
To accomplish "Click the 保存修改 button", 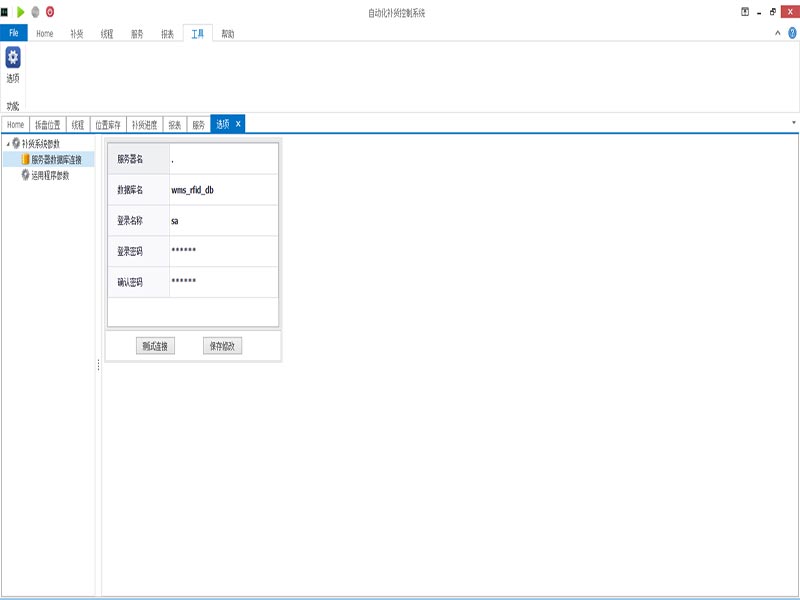I will coord(222,346).
